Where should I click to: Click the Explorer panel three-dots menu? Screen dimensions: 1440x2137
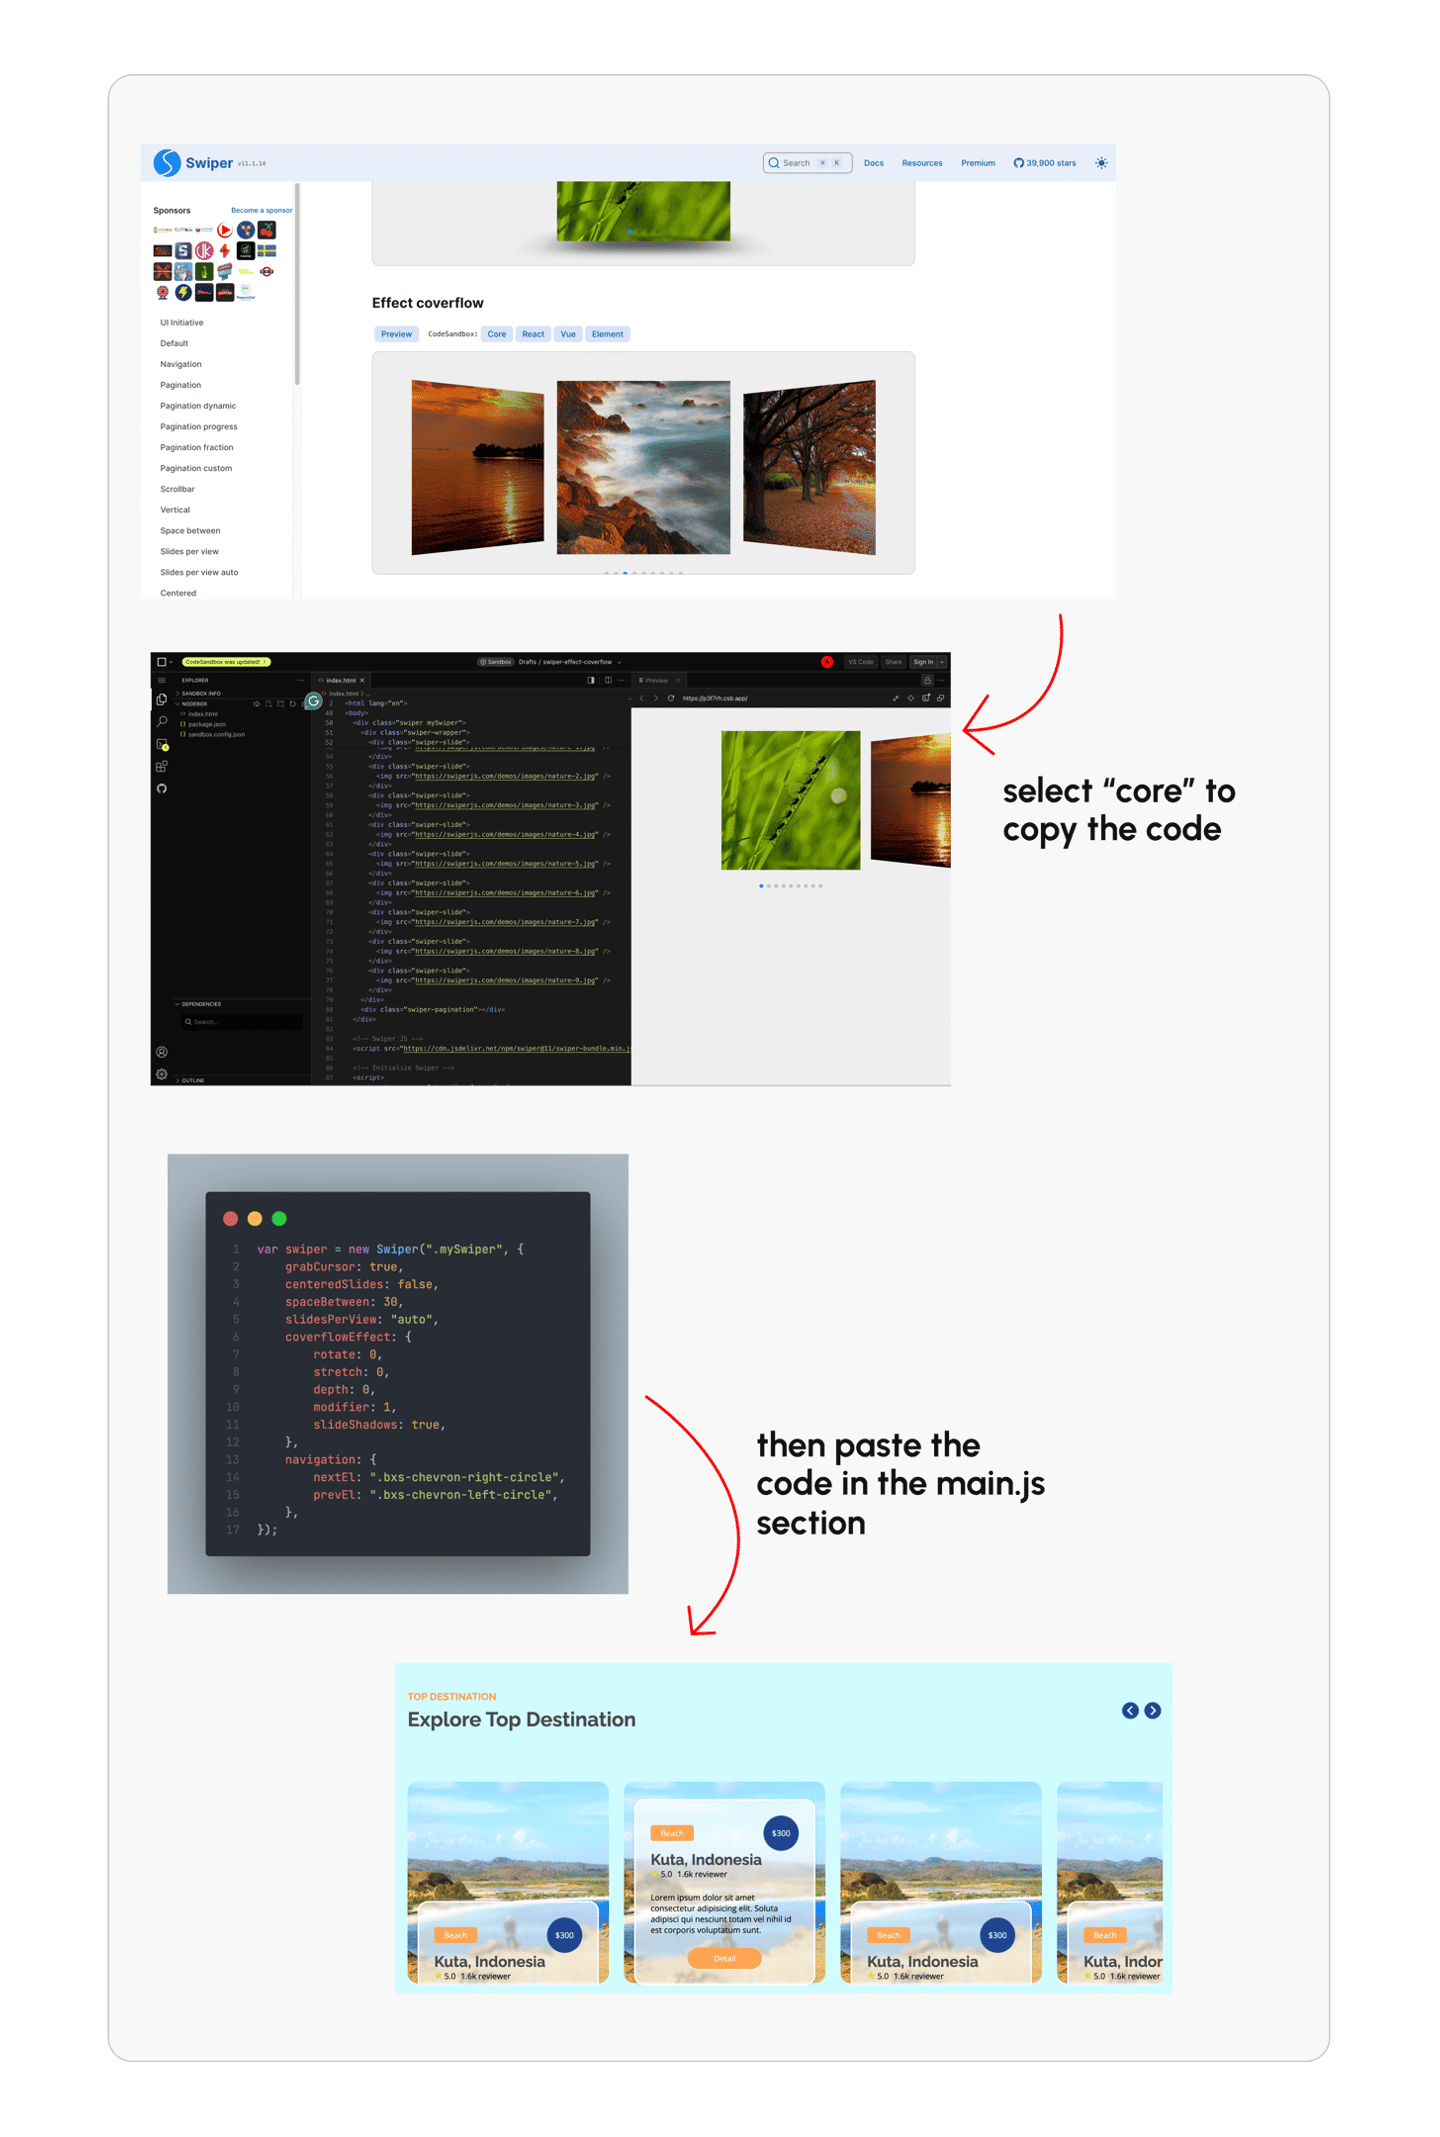300,680
